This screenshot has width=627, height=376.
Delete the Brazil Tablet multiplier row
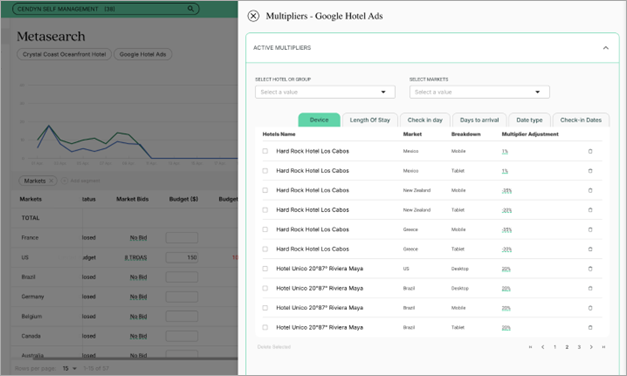[x=590, y=328]
